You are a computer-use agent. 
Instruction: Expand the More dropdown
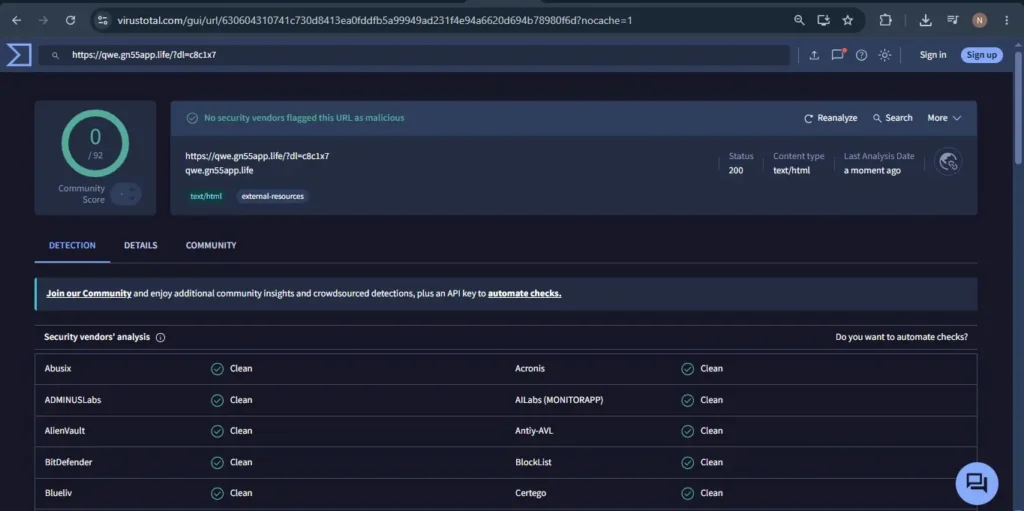pos(944,118)
